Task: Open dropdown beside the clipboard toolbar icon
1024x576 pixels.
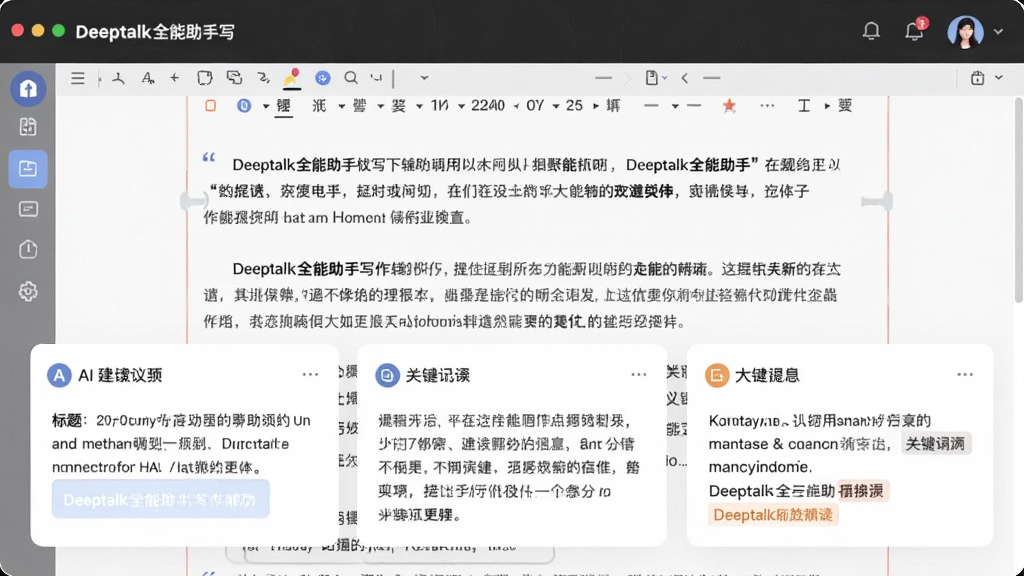Action: coord(999,78)
